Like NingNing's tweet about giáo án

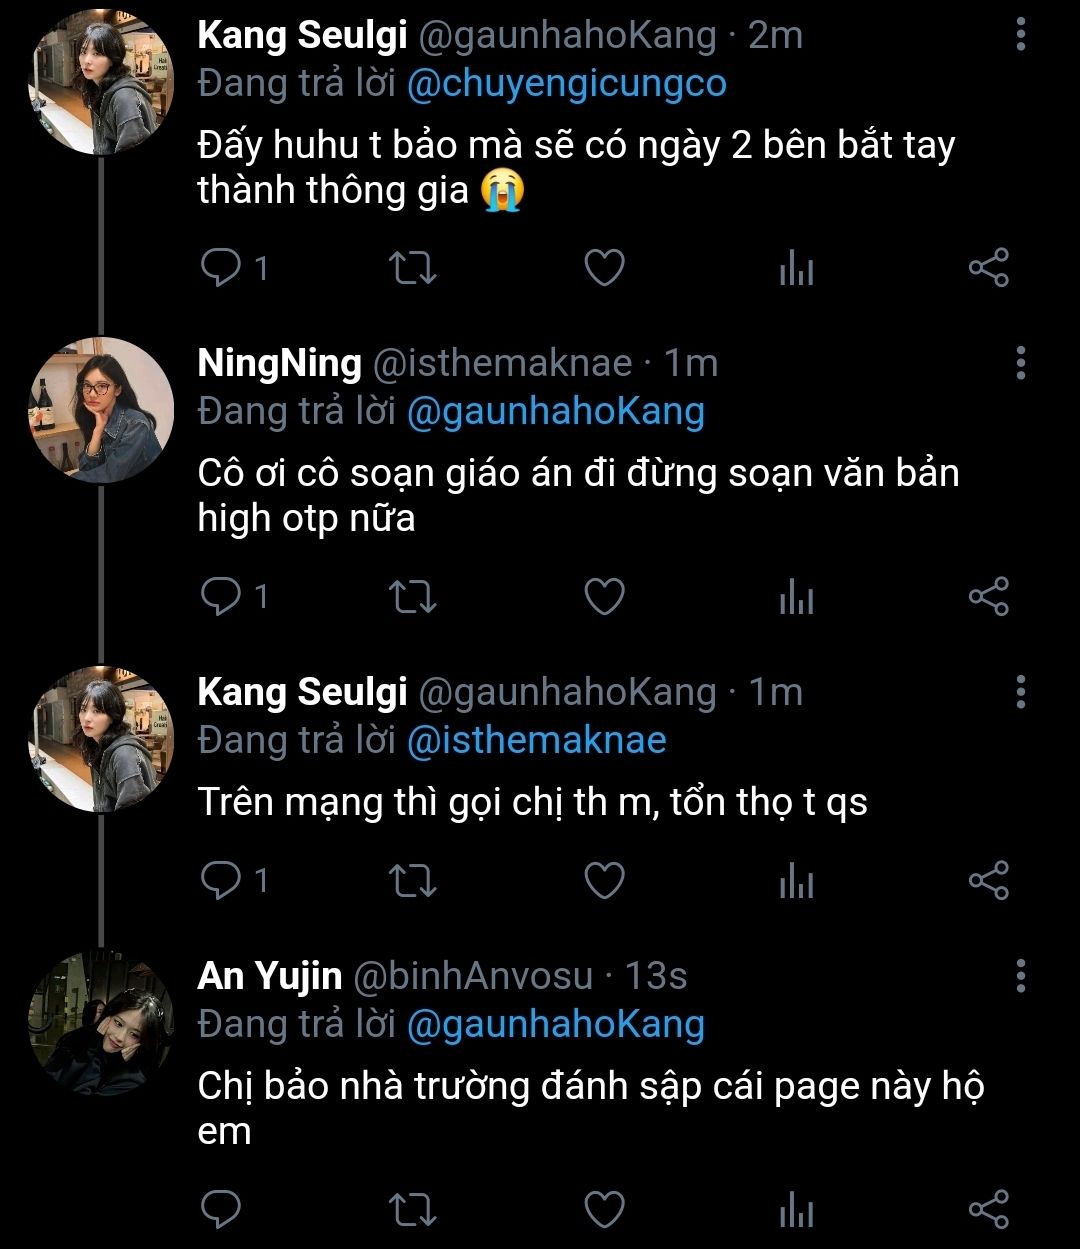coord(604,597)
